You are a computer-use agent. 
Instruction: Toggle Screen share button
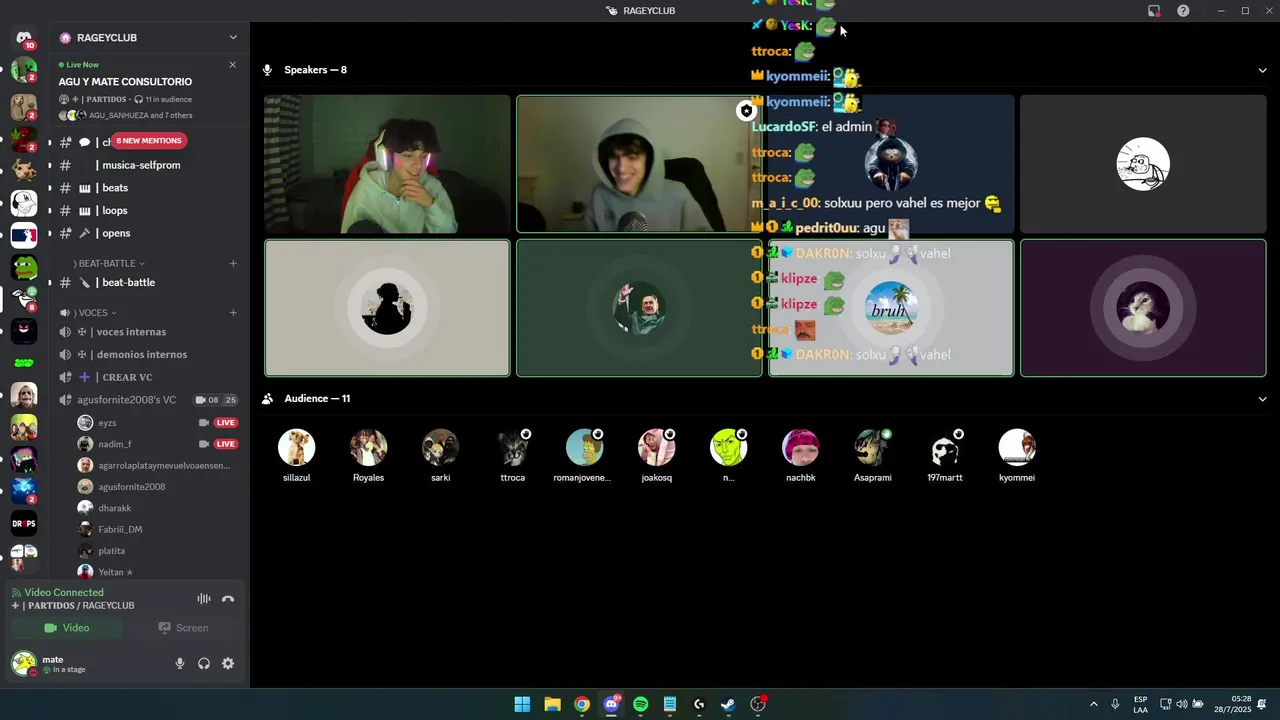[x=183, y=628]
